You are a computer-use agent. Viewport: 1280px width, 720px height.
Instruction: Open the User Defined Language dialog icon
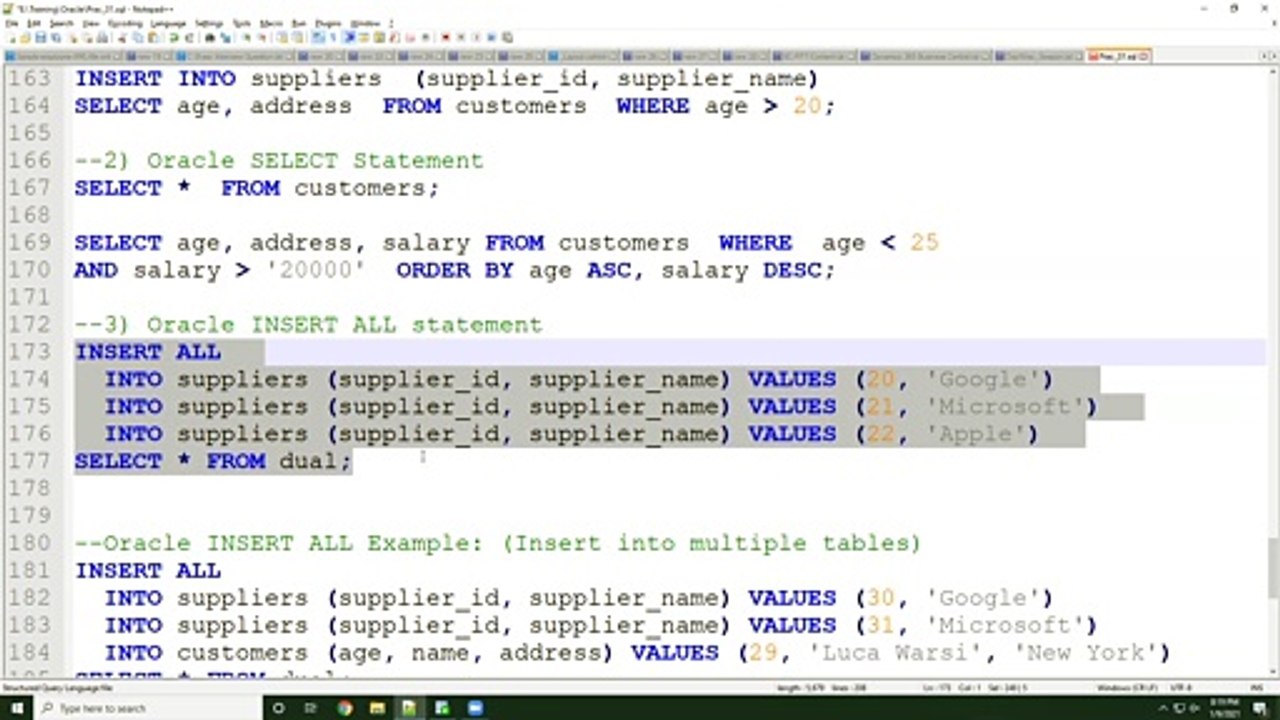(364, 37)
